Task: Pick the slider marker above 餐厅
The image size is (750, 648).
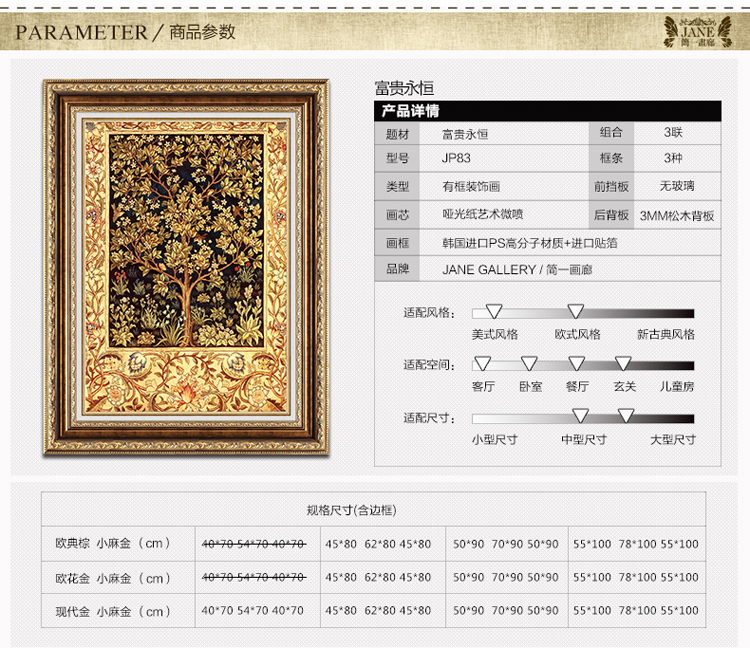Action: coord(576,363)
